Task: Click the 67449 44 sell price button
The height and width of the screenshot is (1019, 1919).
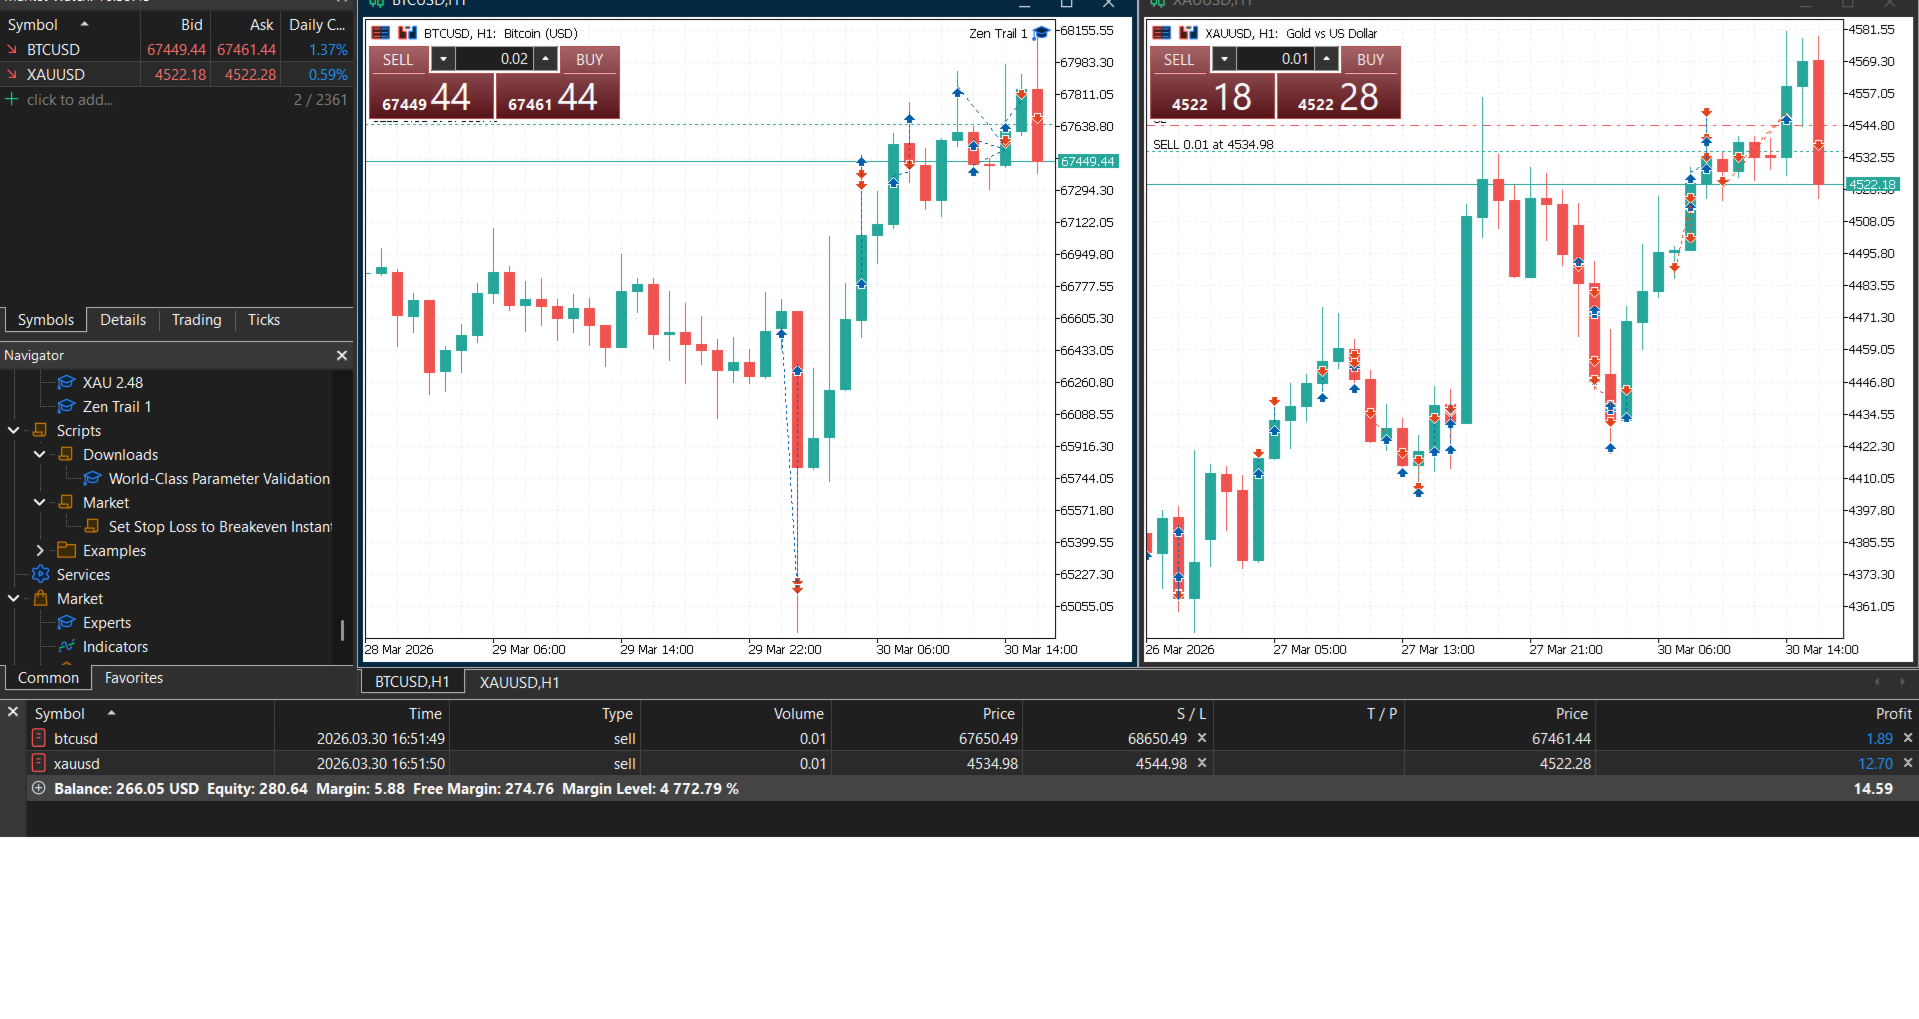Action: (x=432, y=96)
